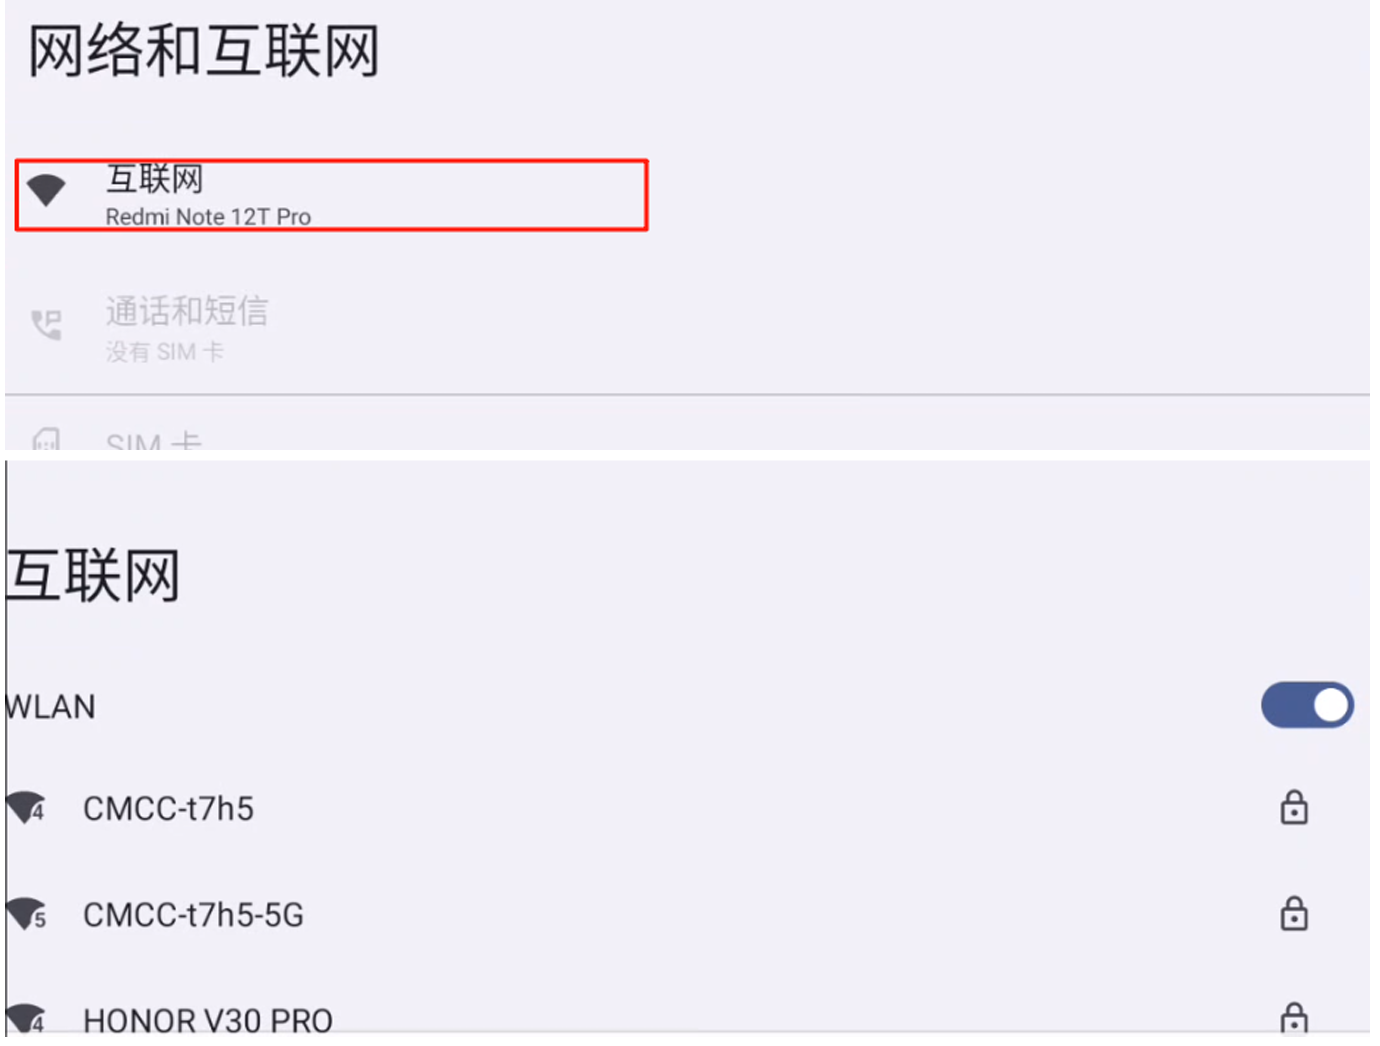Click the SIM card icon
The width and height of the screenshot is (1380, 1046).
[46, 439]
